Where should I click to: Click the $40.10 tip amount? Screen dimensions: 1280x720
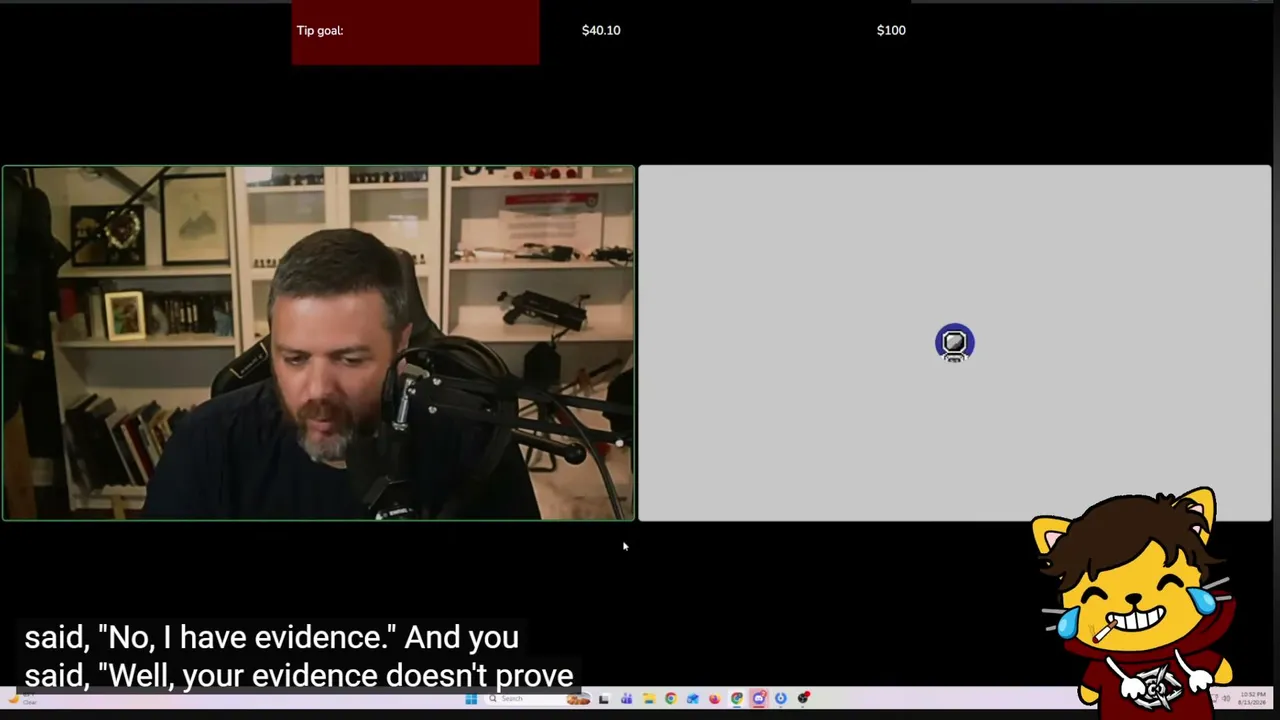coord(601,30)
